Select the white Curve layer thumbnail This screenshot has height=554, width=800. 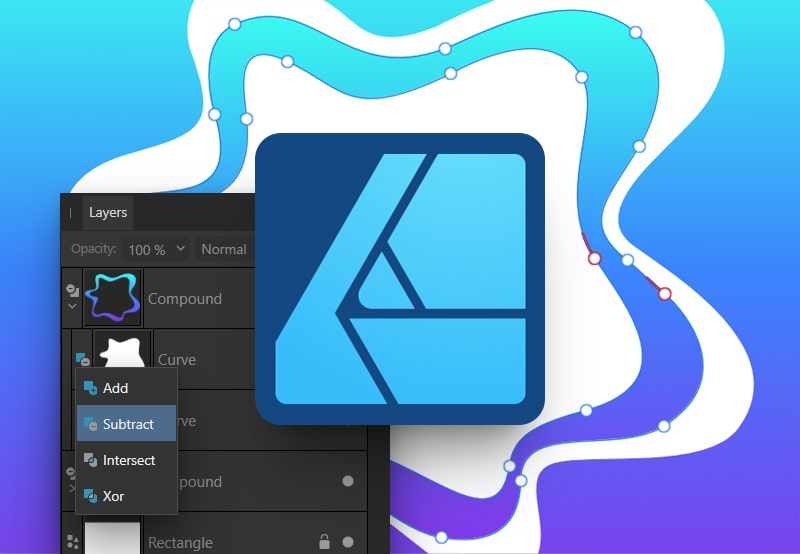pos(122,350)
